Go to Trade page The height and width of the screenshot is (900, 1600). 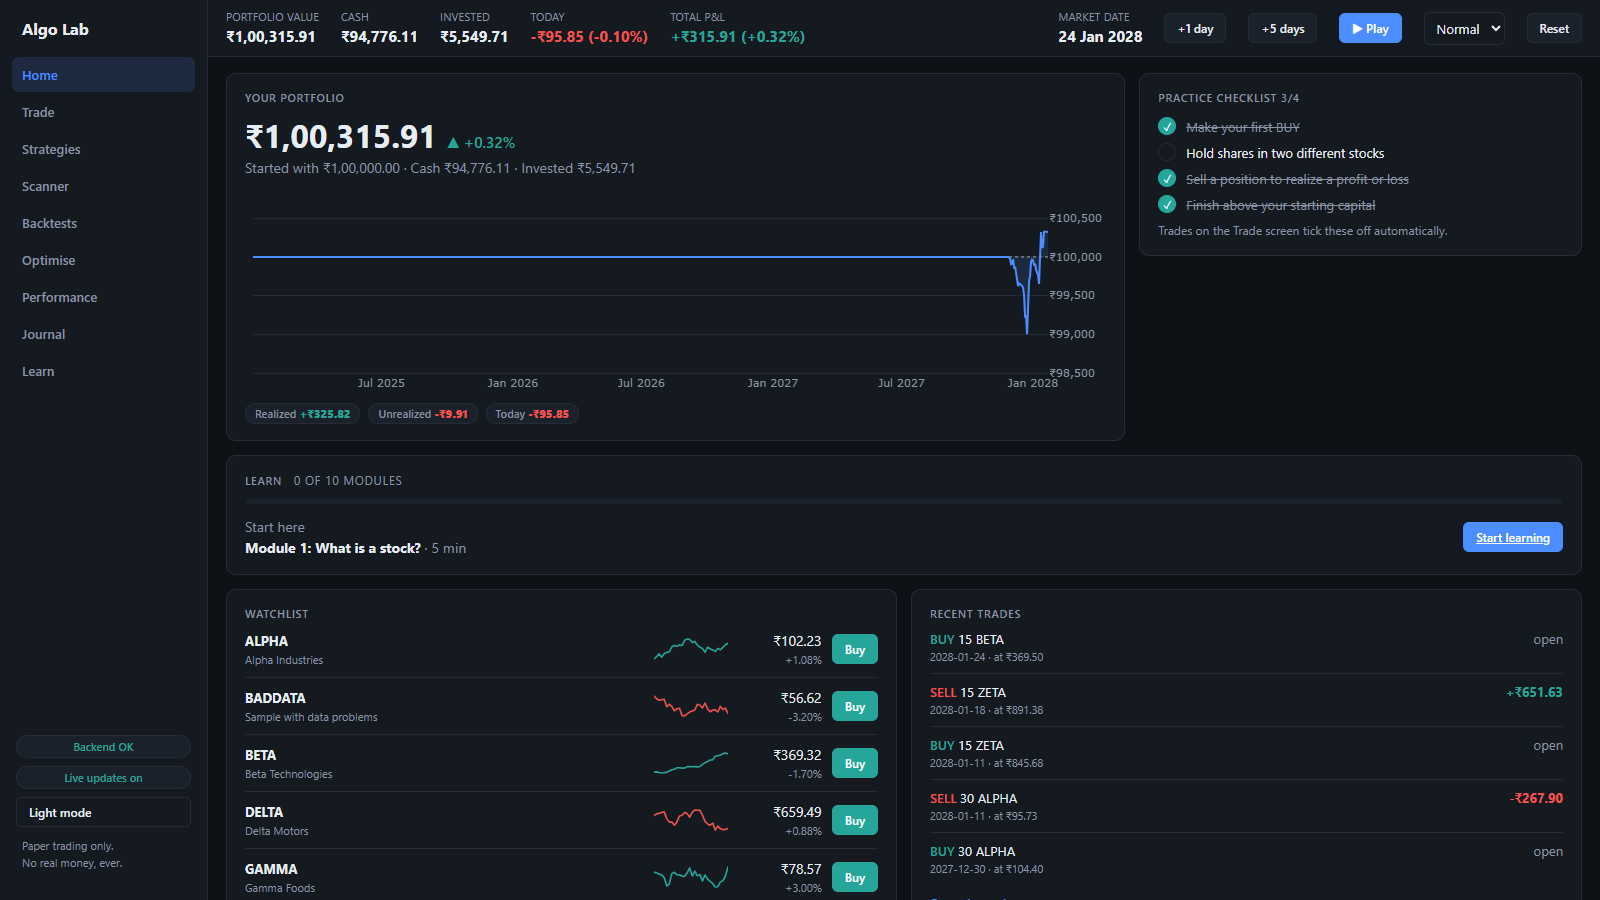[103, 112]
